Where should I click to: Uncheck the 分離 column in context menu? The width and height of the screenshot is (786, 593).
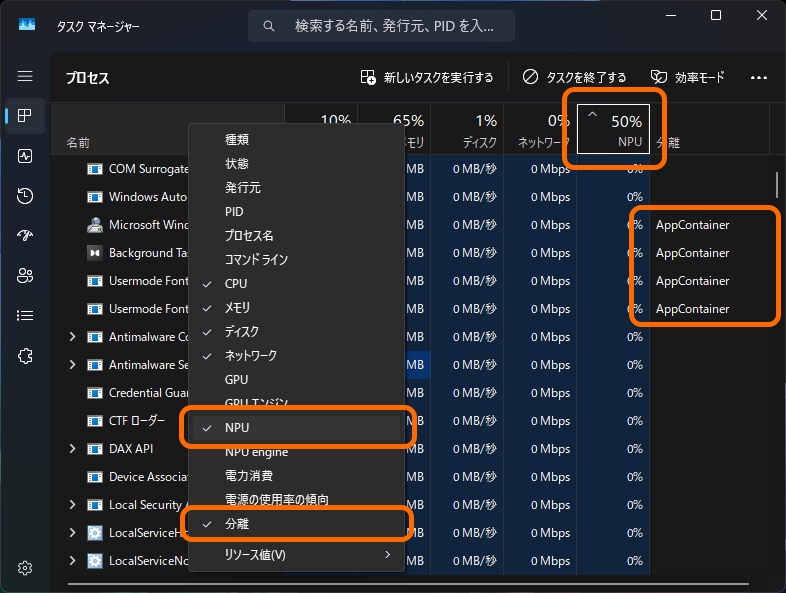pos(296,524)
